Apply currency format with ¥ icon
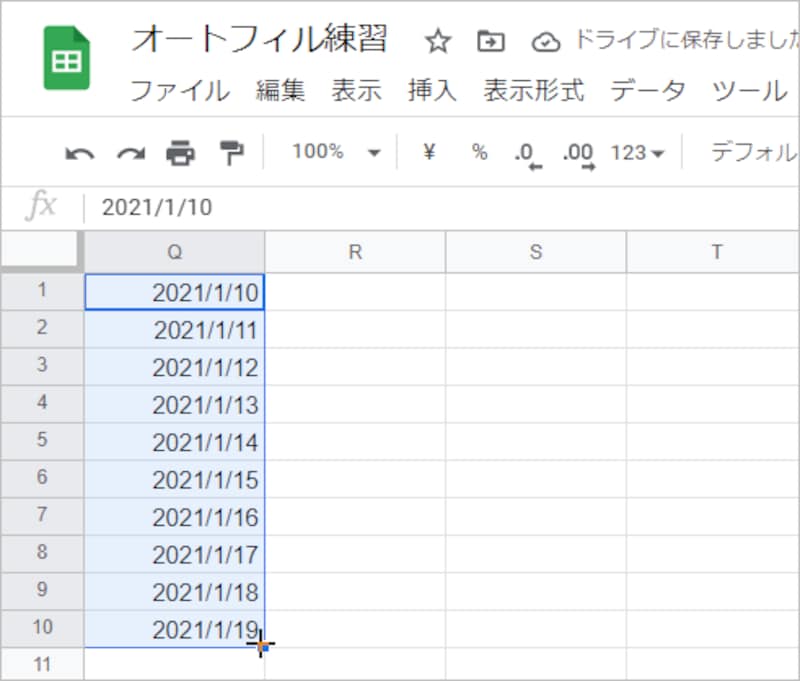 (428, 152)
